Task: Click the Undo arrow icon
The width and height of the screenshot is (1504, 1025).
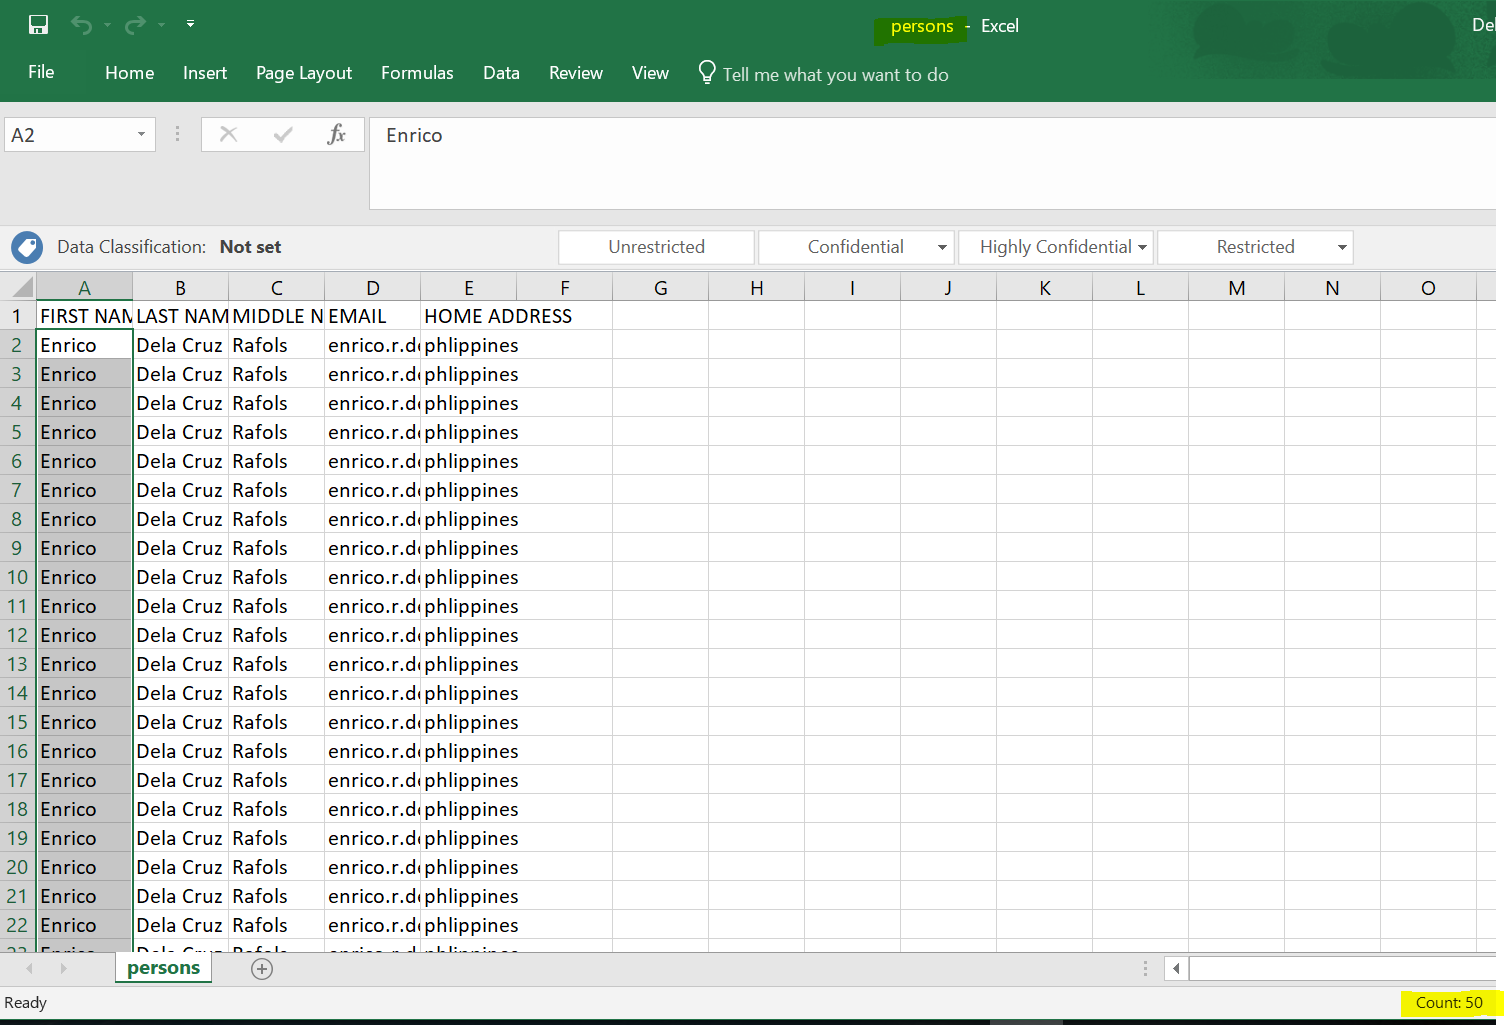Action: tap(81, 25)
